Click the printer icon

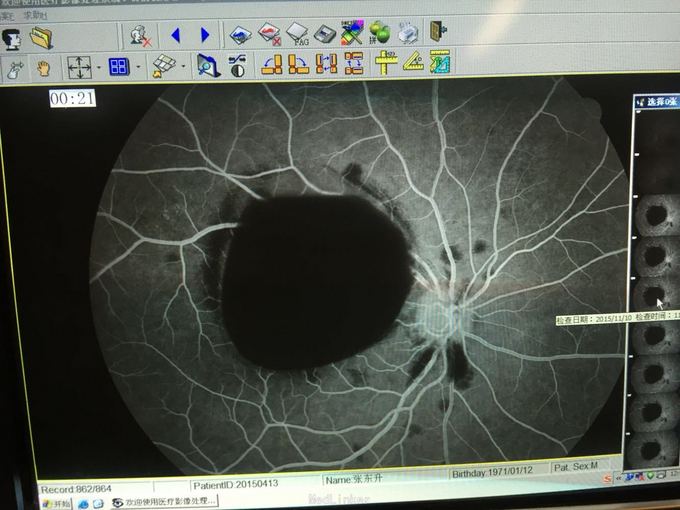point(407,34)
